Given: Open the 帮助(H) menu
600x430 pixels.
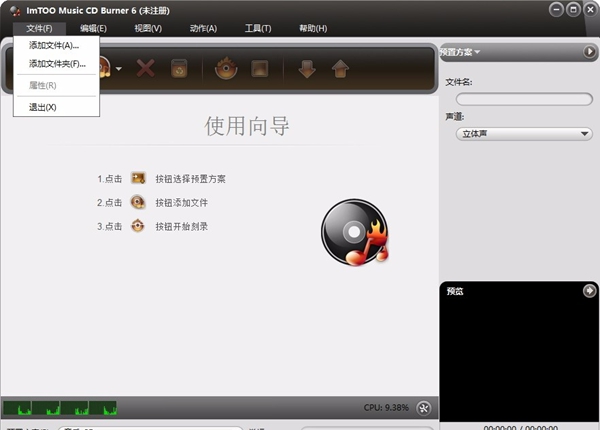Looking at the screenshot, I should pos(313,28).
